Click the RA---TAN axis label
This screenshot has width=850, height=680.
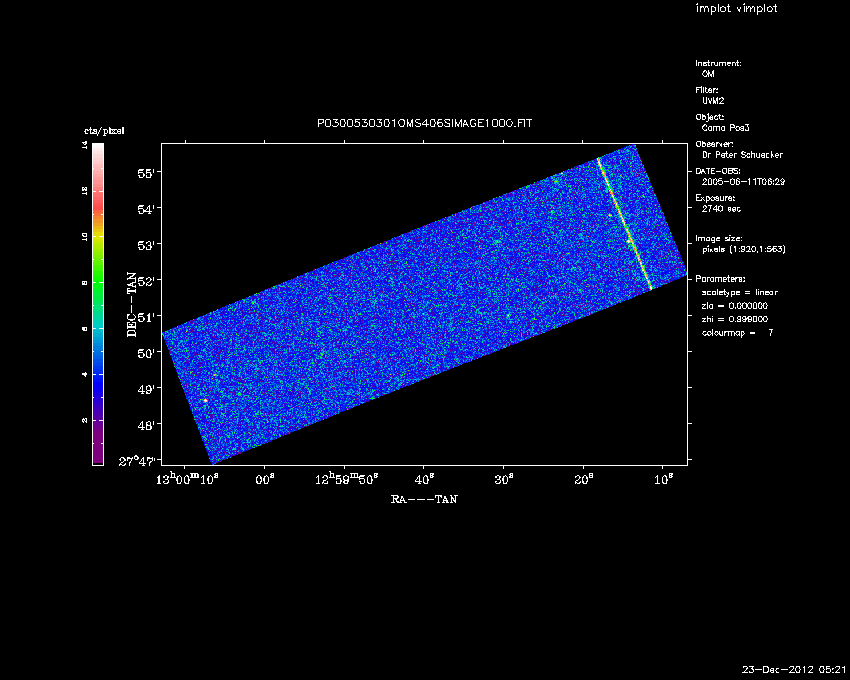(424, 499)
